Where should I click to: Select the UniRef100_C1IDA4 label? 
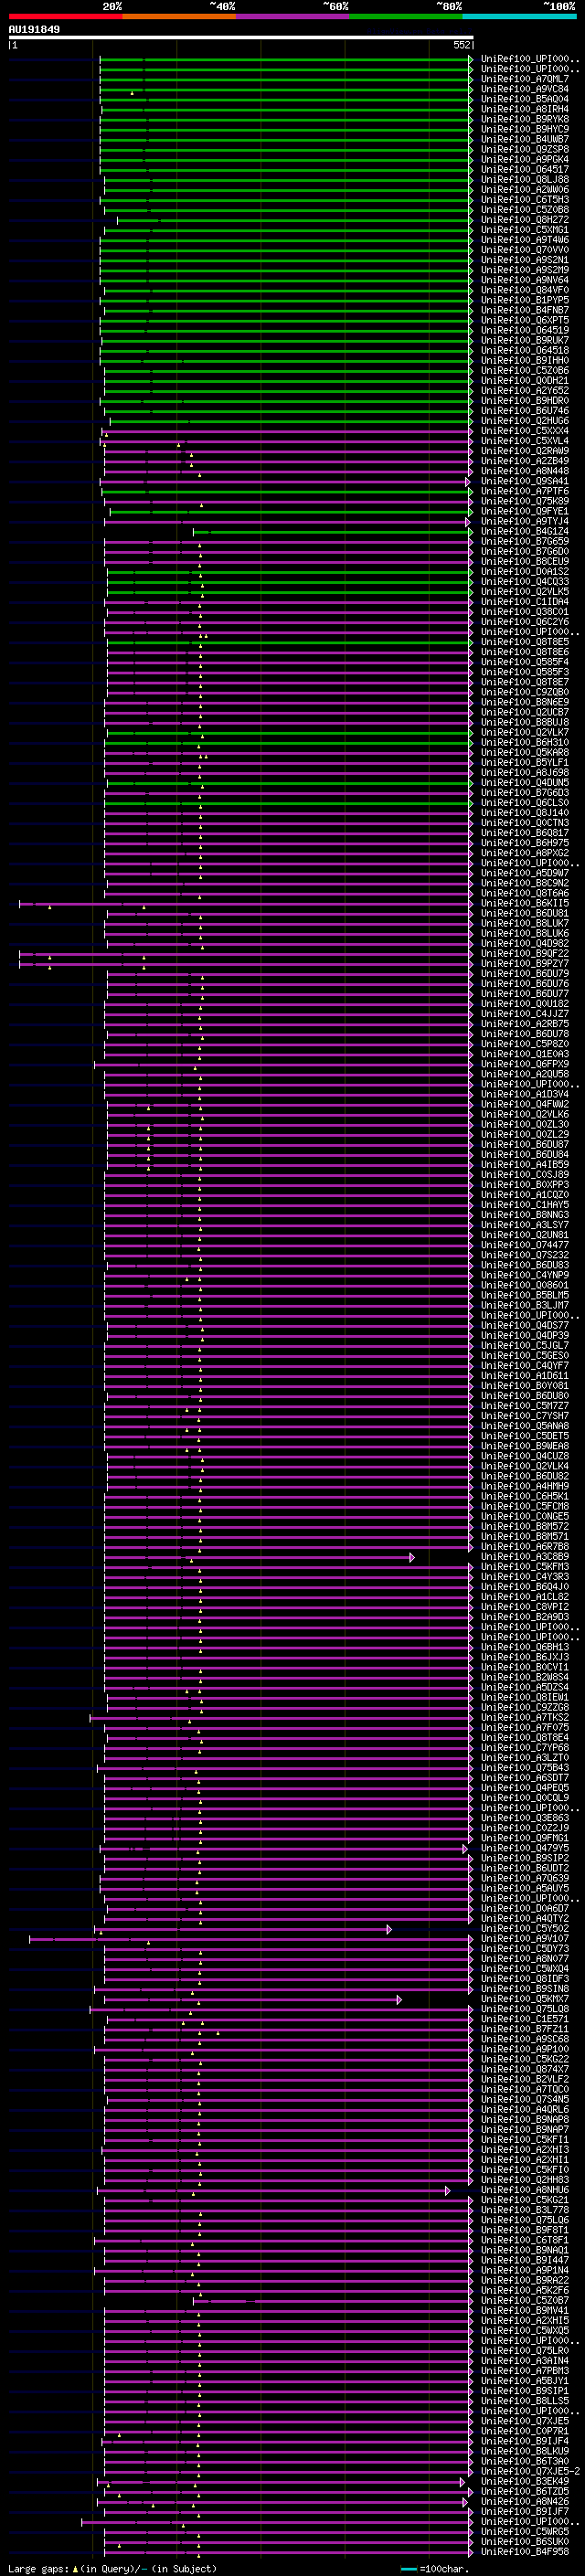coord(525,602)
